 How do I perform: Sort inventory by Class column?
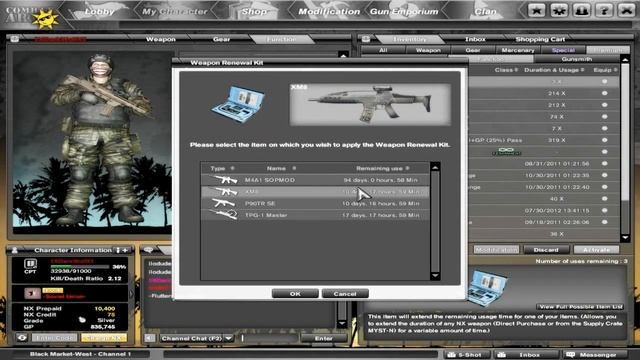pos(506,70)
